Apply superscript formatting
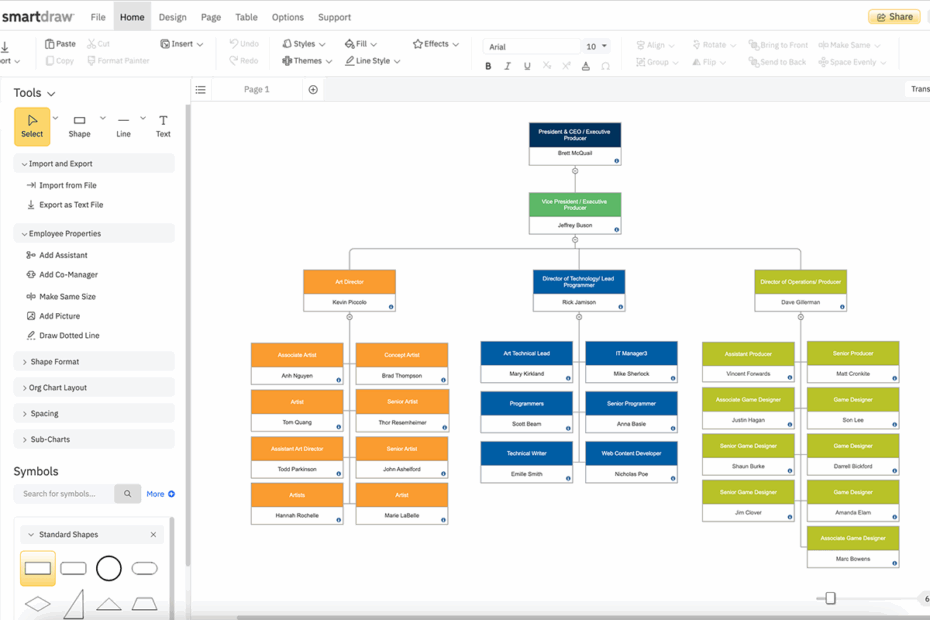Viewport: 930px width, 620px height. (x=566, y=66)
